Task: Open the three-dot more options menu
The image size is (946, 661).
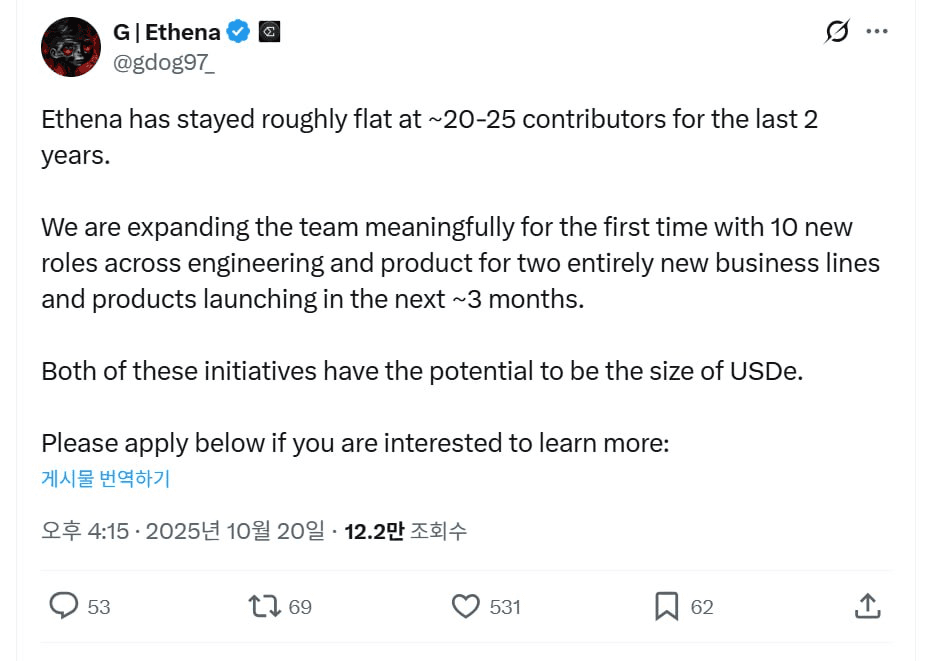Action: 877,32
